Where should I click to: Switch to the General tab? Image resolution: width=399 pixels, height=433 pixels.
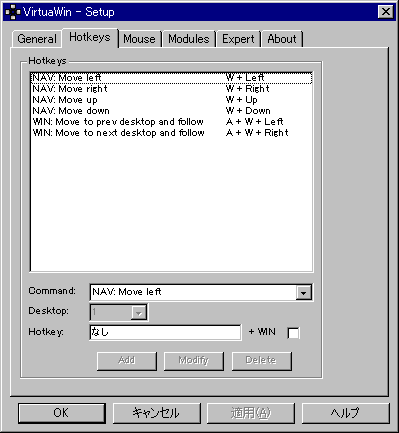(37, 39)
